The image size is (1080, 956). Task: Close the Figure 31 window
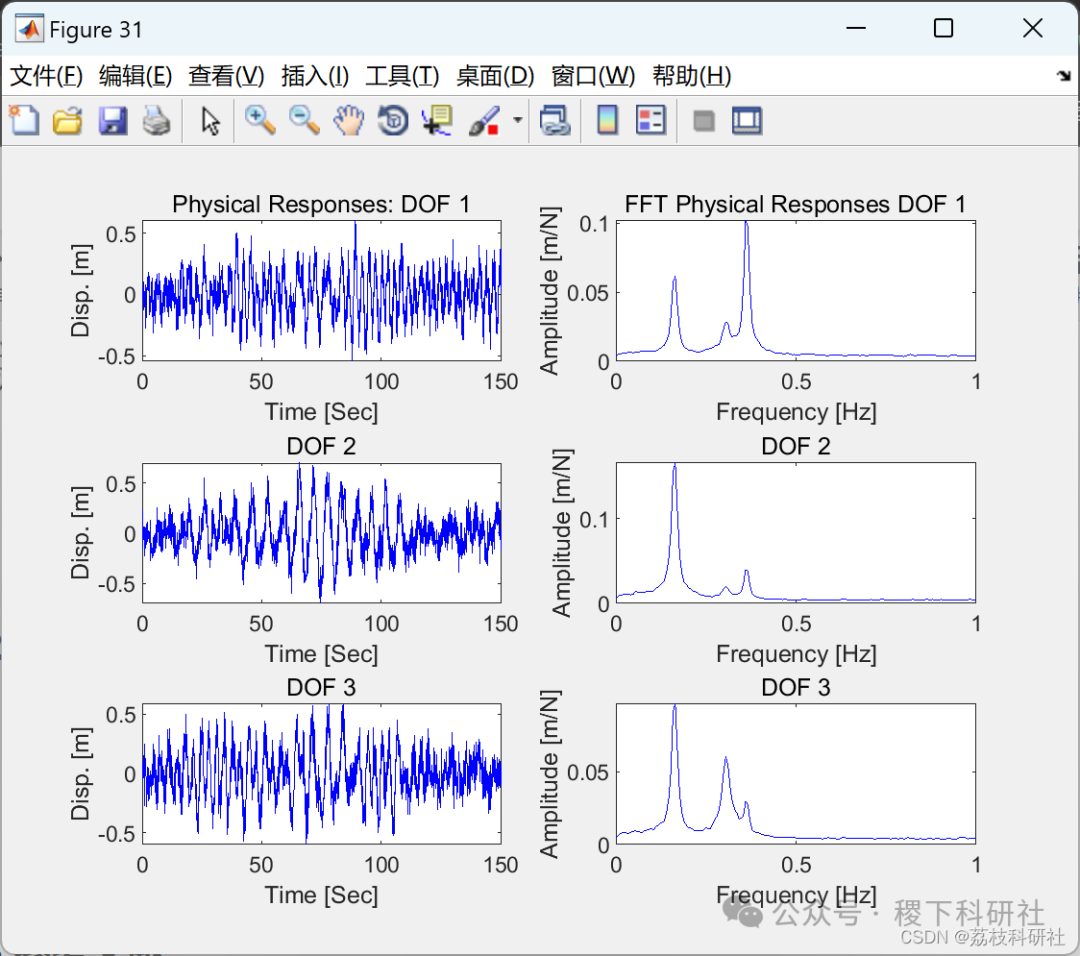[x=1032, y=28]
